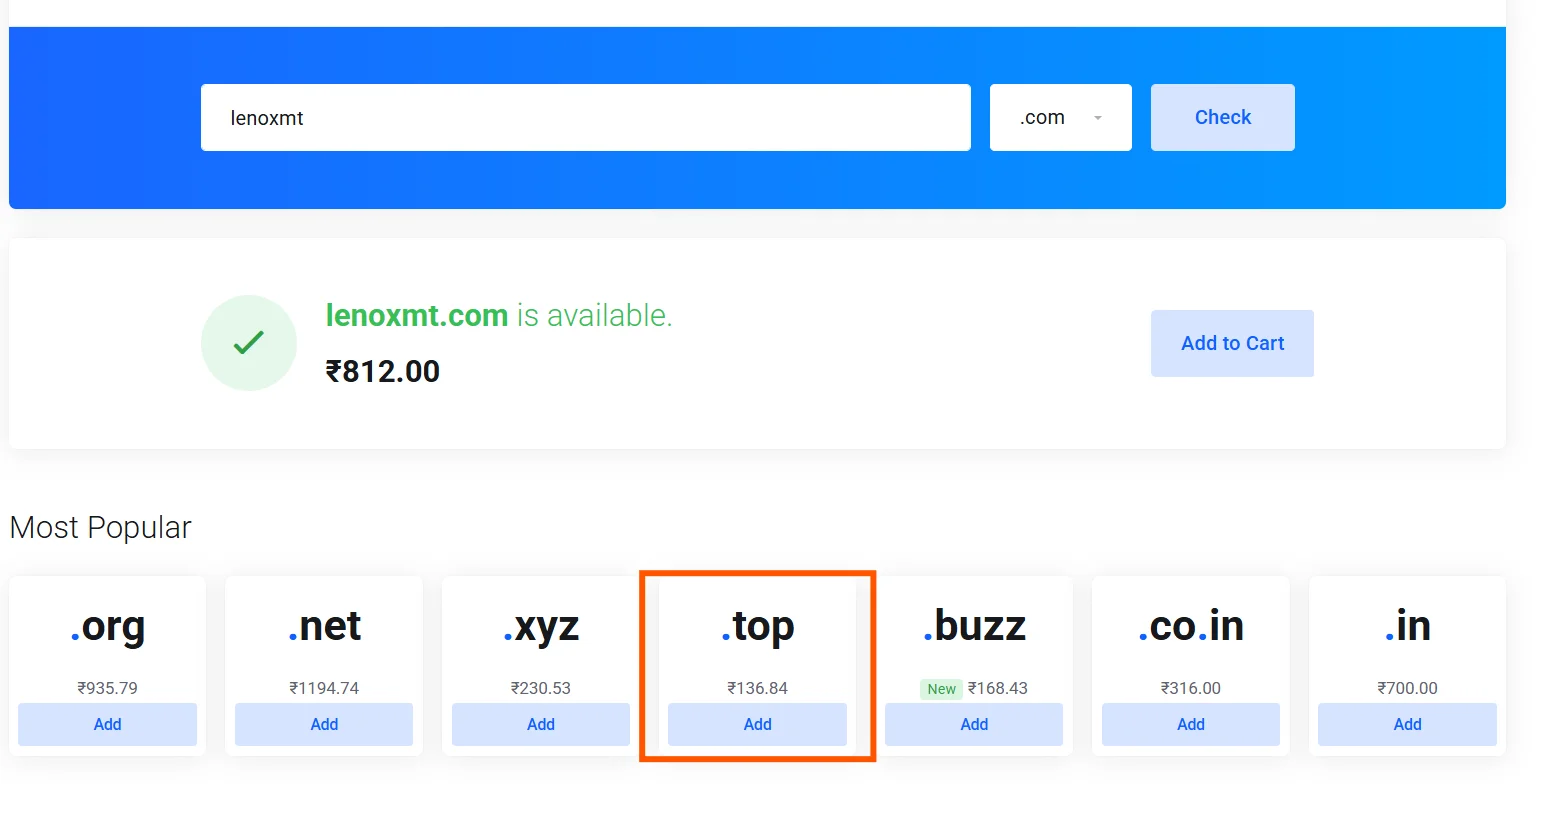Add the .in domain extension
The width and height of the screenshot is (1552, 822).
click(x=1407, y=724)
